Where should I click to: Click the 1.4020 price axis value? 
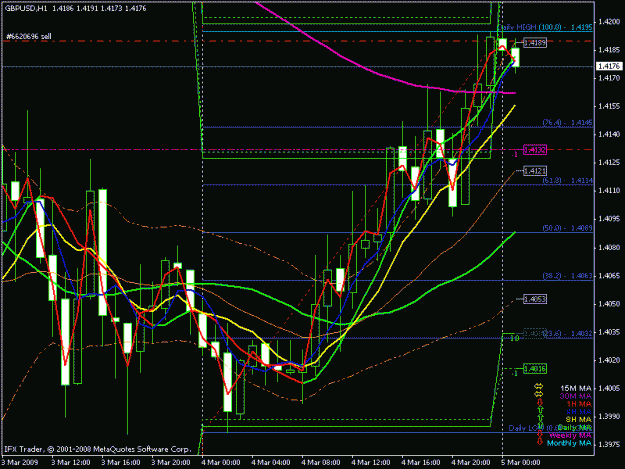609,360
